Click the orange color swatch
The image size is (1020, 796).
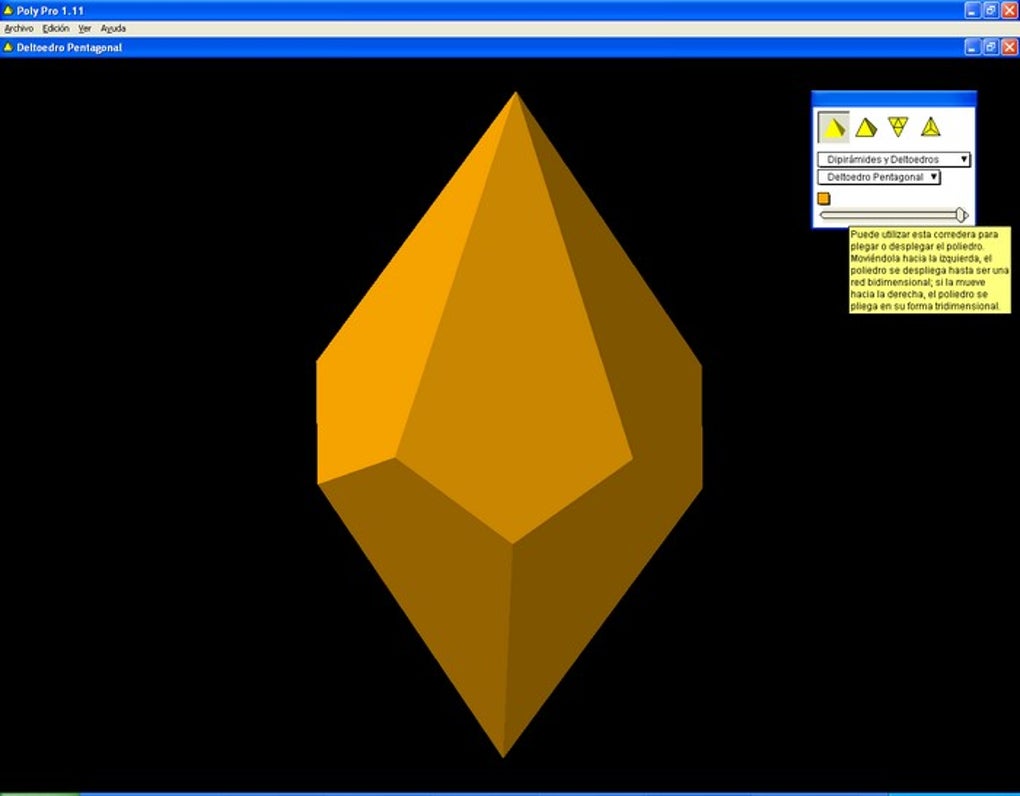coord(824,198)
